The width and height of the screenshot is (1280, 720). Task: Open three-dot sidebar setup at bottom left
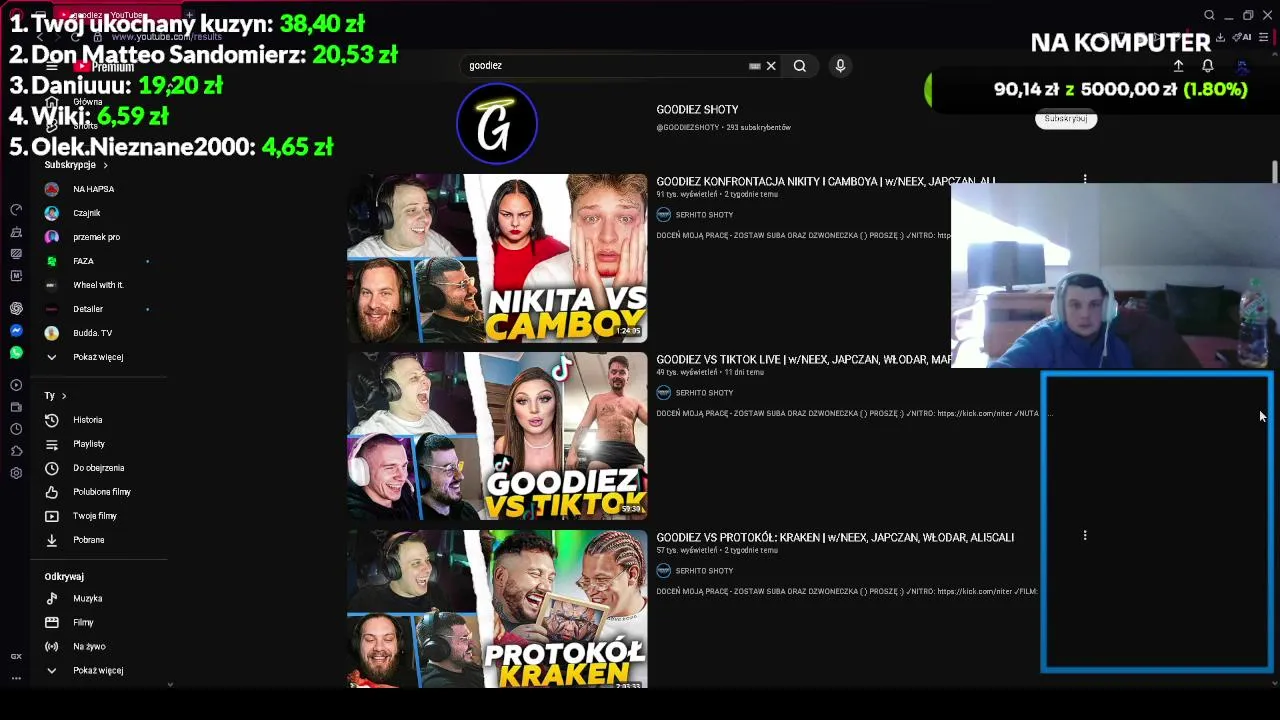click(x=16, y=677)
